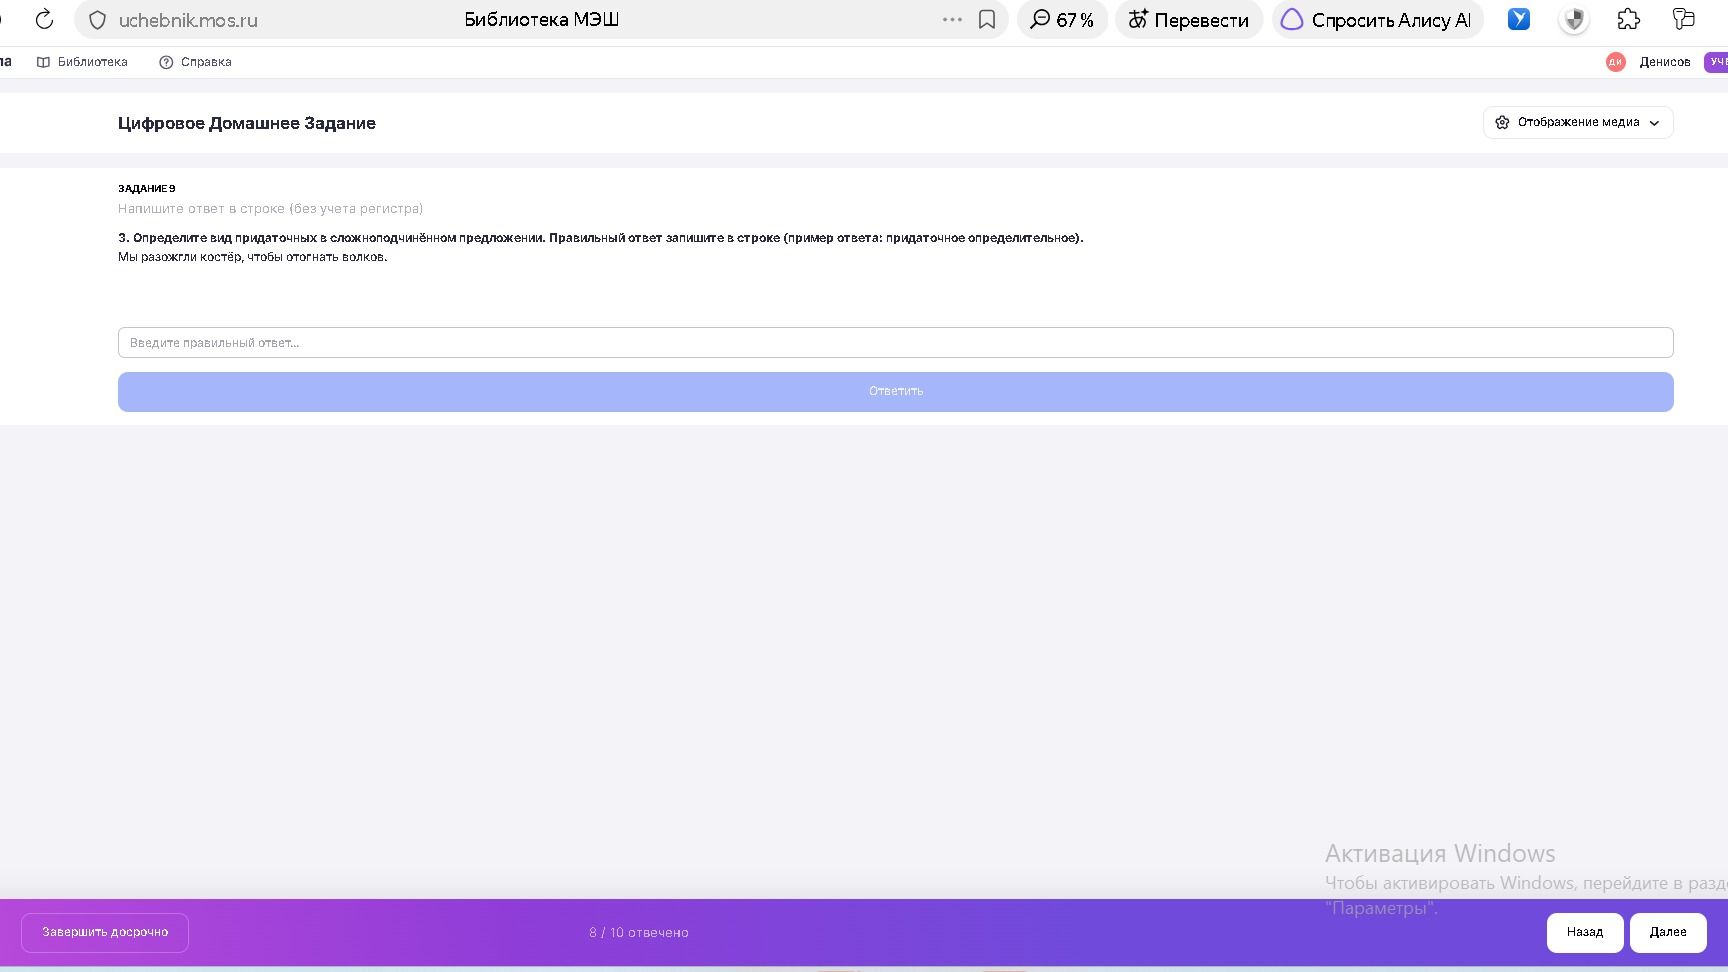Image resolution: width=1728 pixels, height=972 pixels.
Task: Click the uchebnik.mos.ru address text
Action: pyautogui.click(x=188, y=20)
